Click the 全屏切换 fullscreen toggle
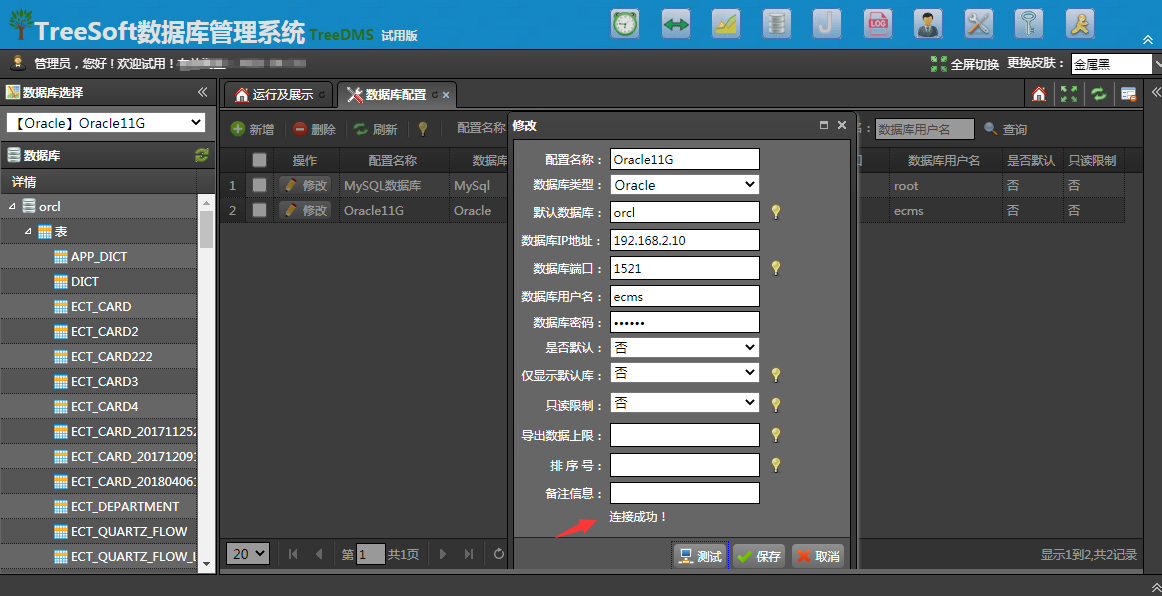 [964, 64]
